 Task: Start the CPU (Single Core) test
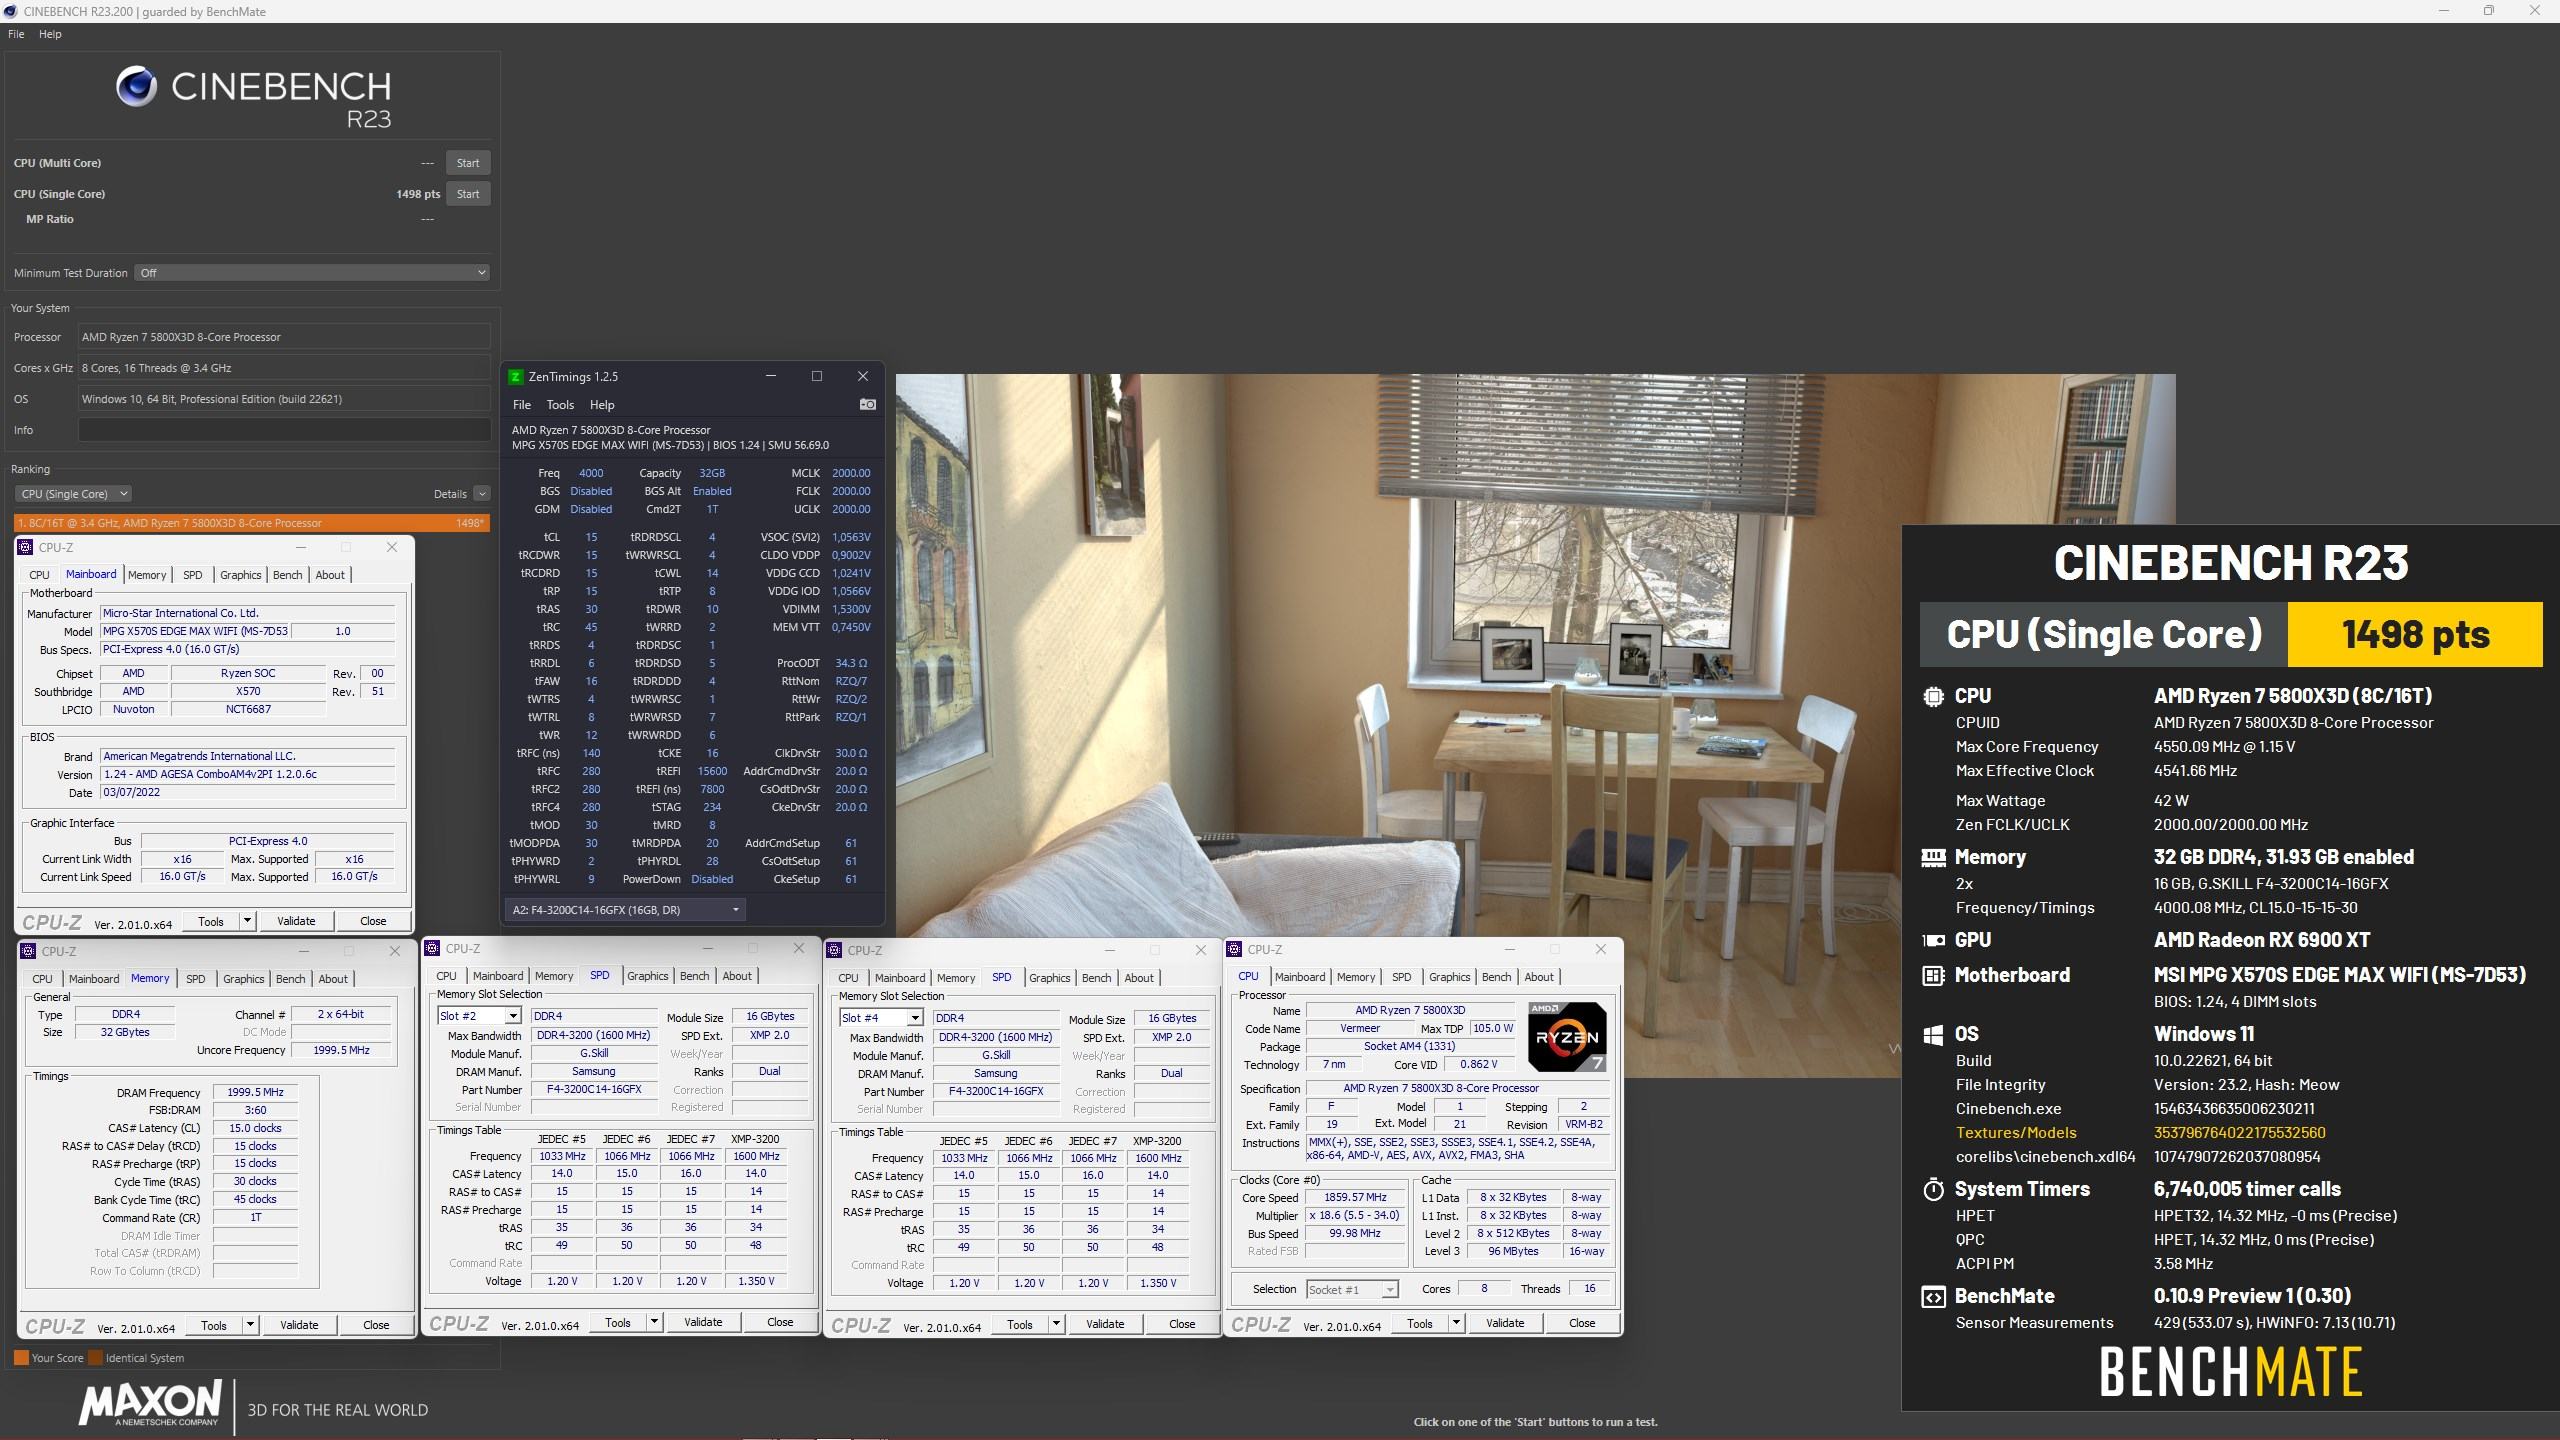click(468, 194)
